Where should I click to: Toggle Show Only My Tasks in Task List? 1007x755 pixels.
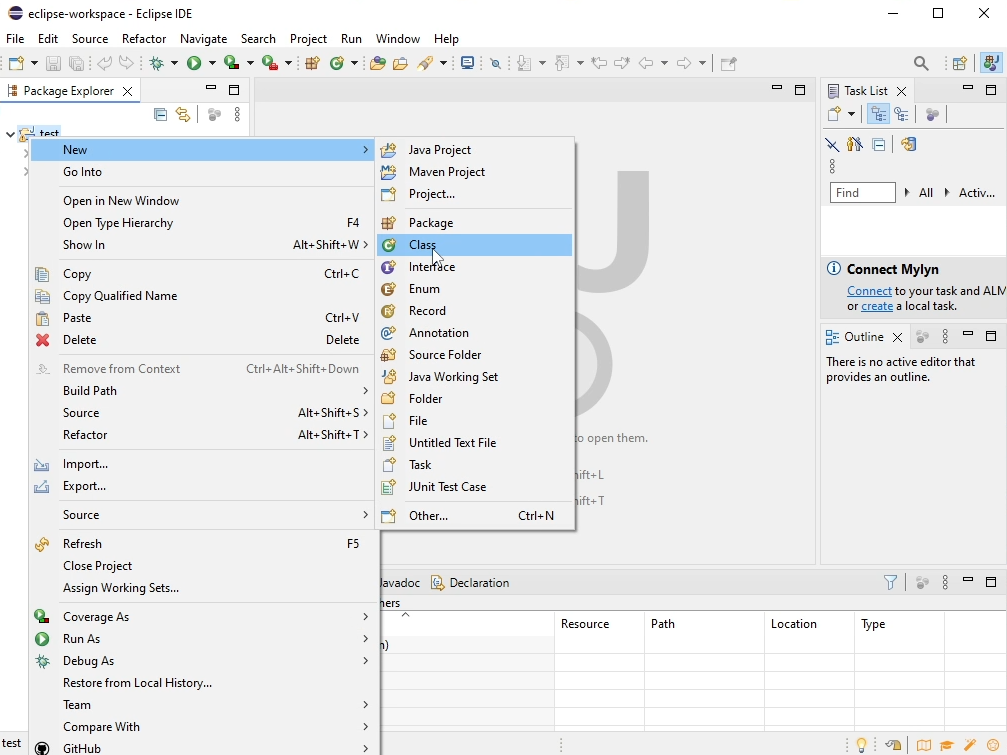point(855,144)
